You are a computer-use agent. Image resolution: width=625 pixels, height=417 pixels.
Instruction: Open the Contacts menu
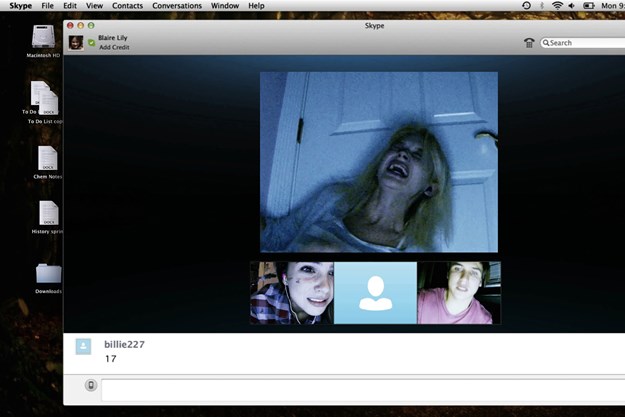[x=127, y=6]
